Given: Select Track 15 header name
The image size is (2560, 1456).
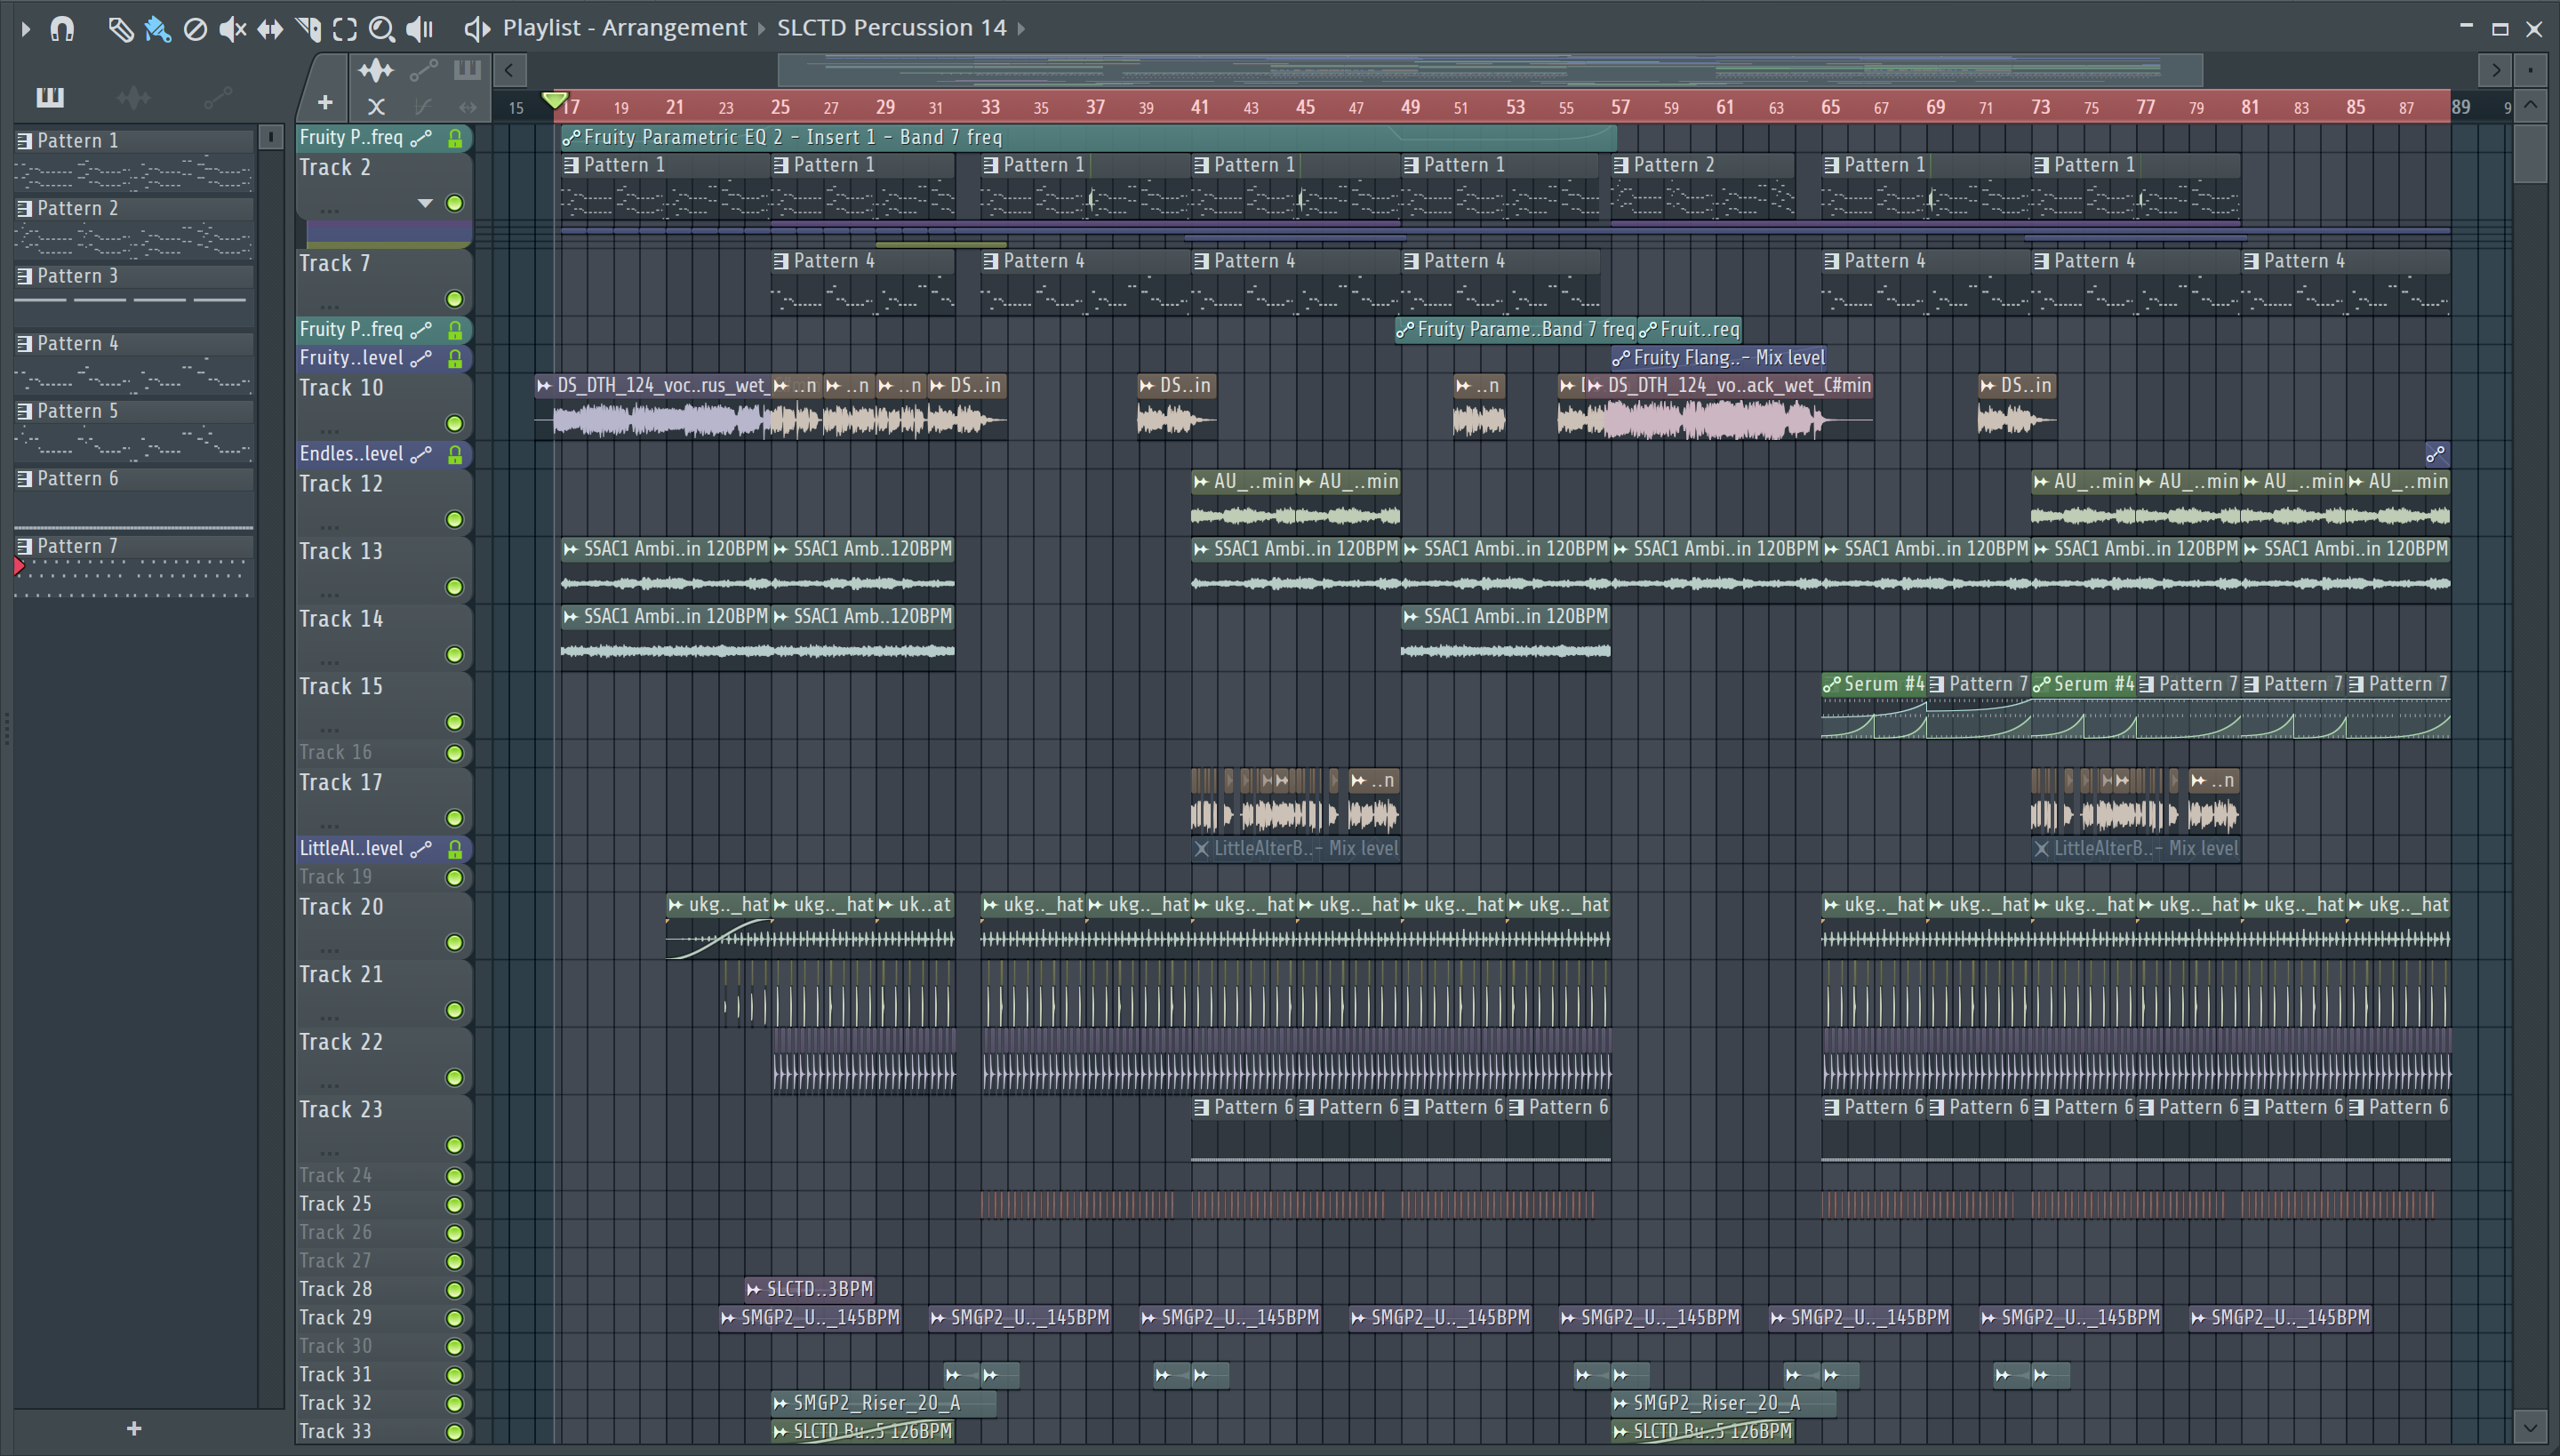Looking at the screenshot, I should click(341, 687).
